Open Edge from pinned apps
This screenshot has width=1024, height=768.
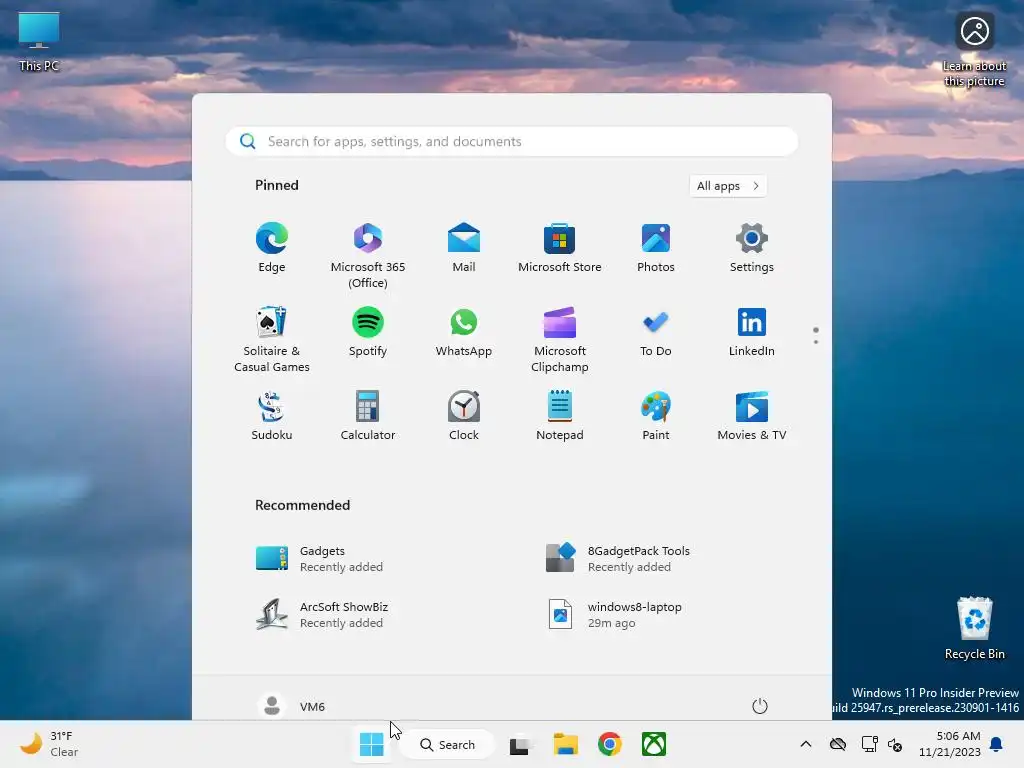point(272,248)
